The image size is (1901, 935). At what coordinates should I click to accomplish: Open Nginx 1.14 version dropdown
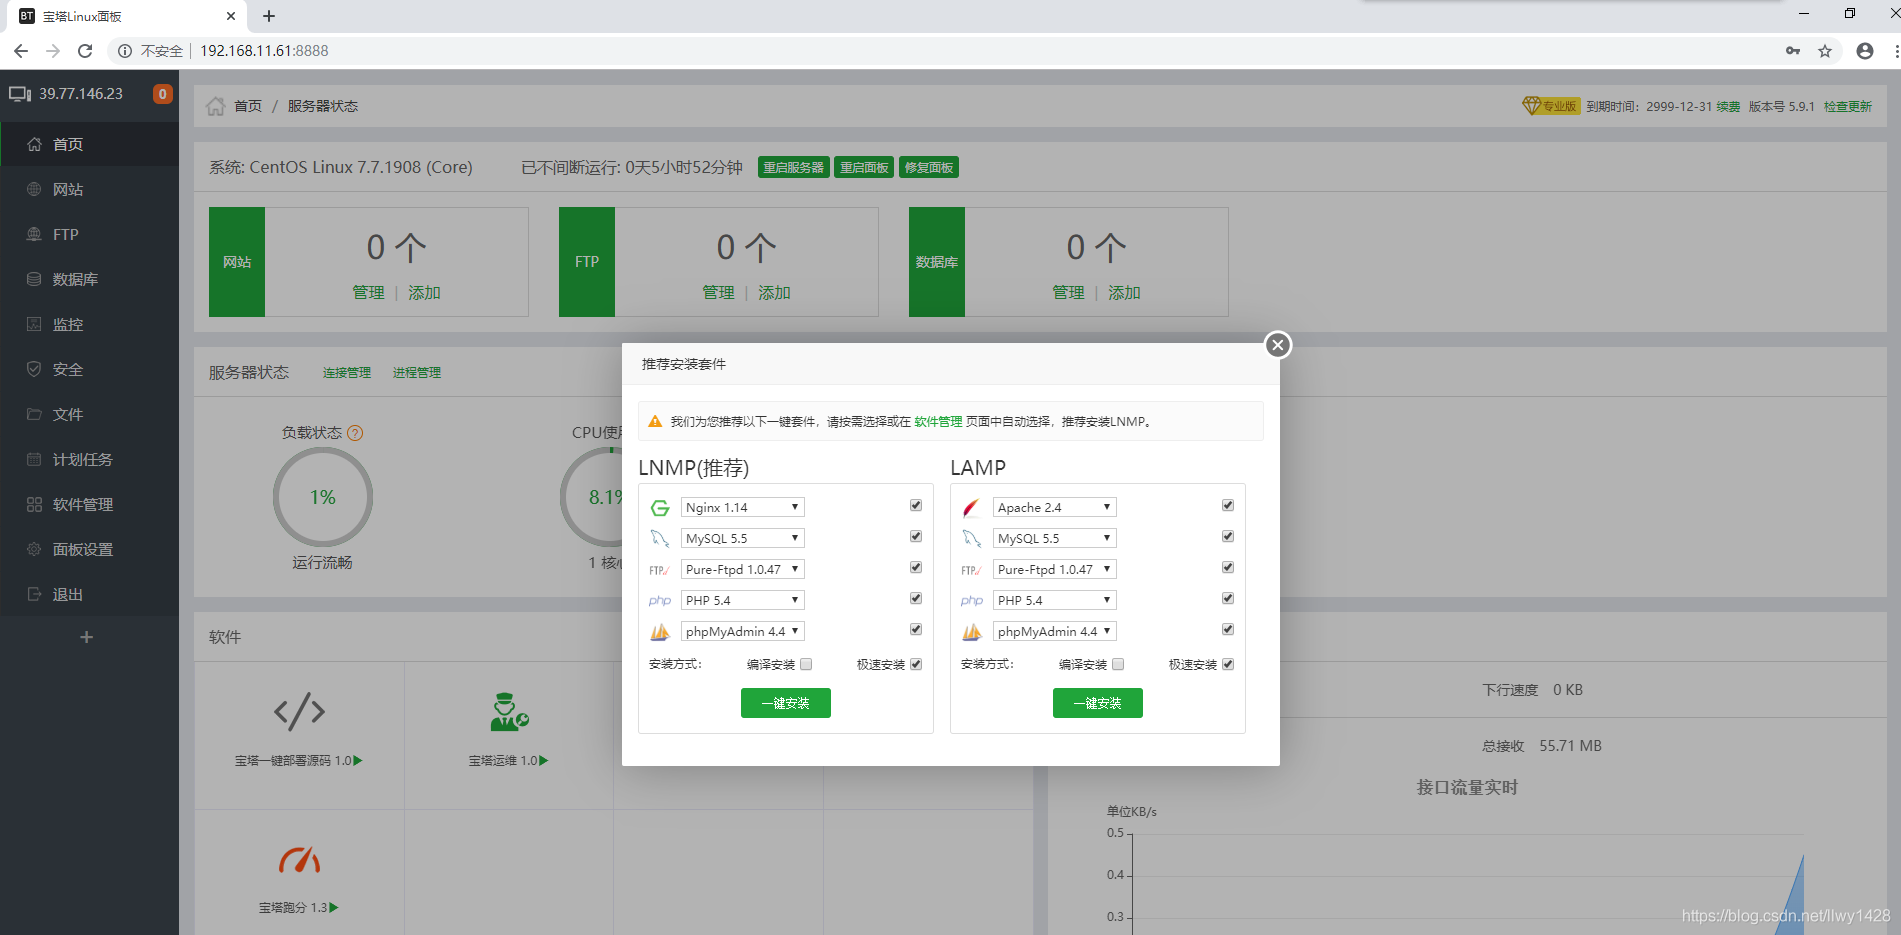click(743, 508)
